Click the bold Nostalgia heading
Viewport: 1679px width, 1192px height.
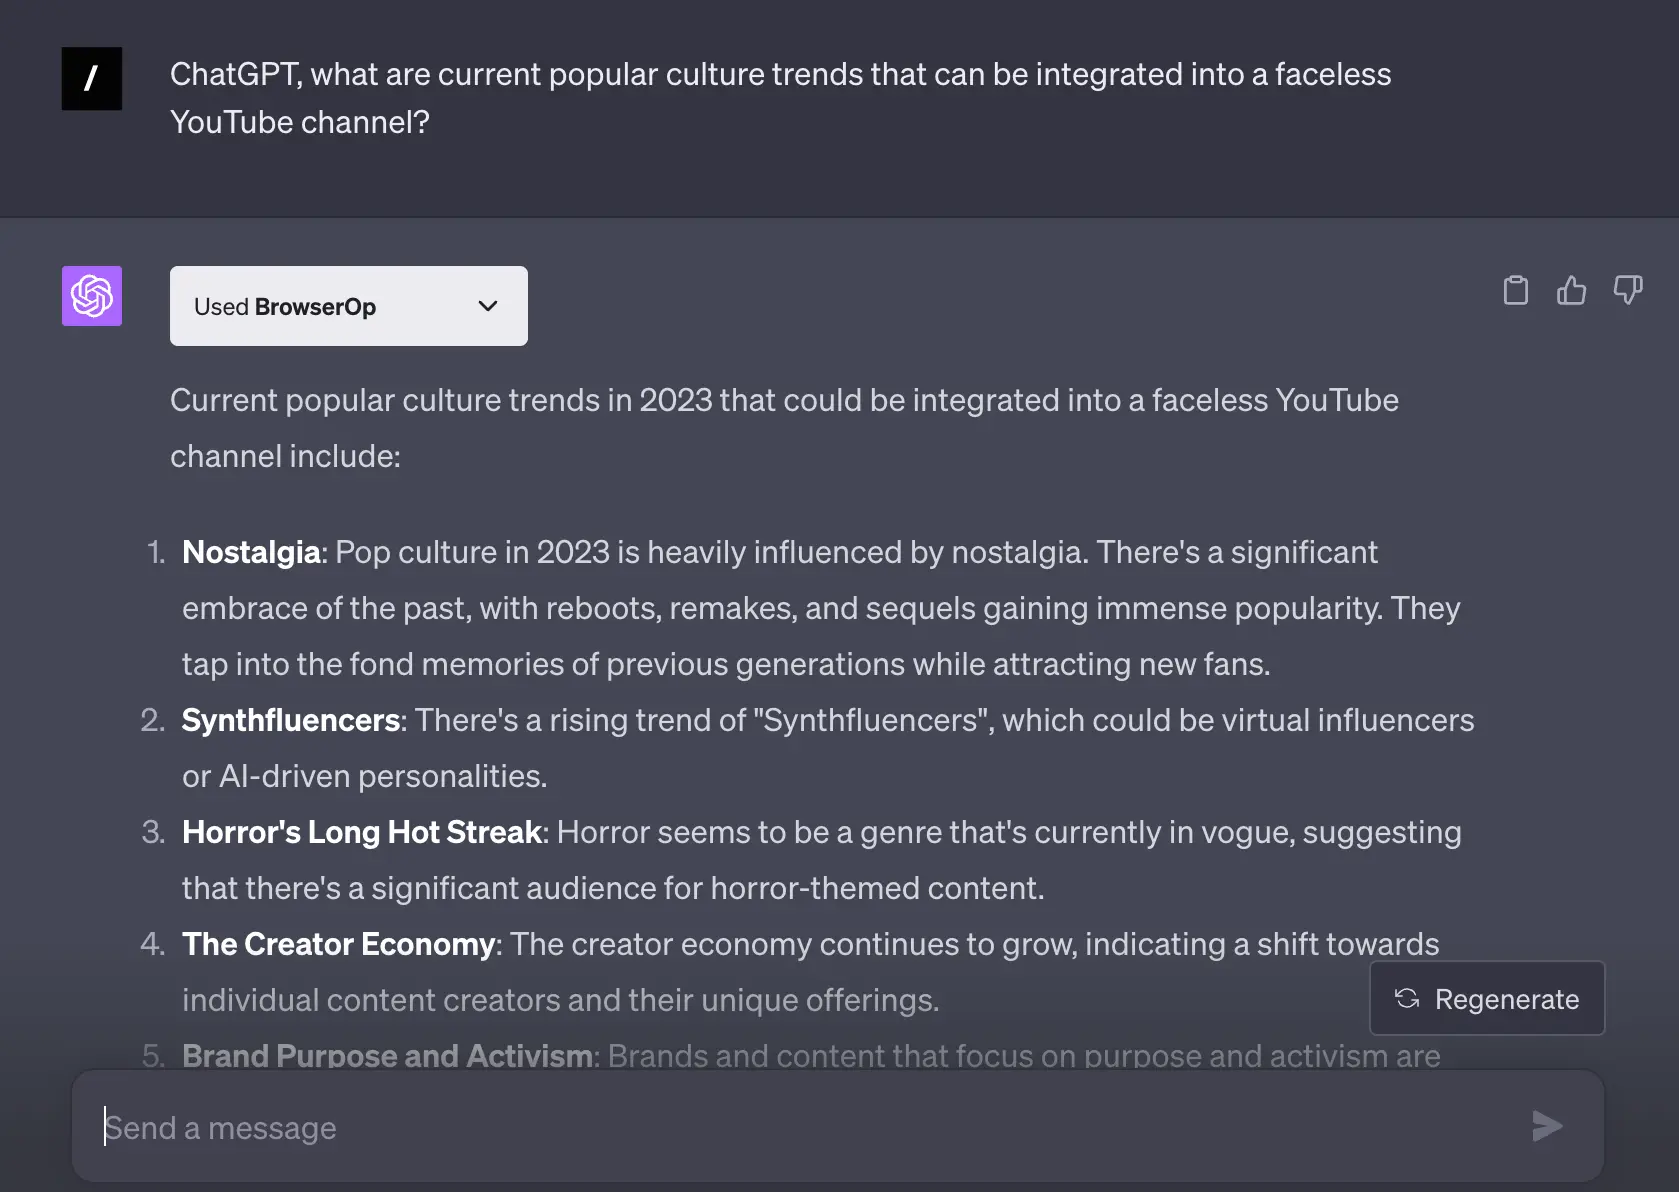click(x=251, y=552)
